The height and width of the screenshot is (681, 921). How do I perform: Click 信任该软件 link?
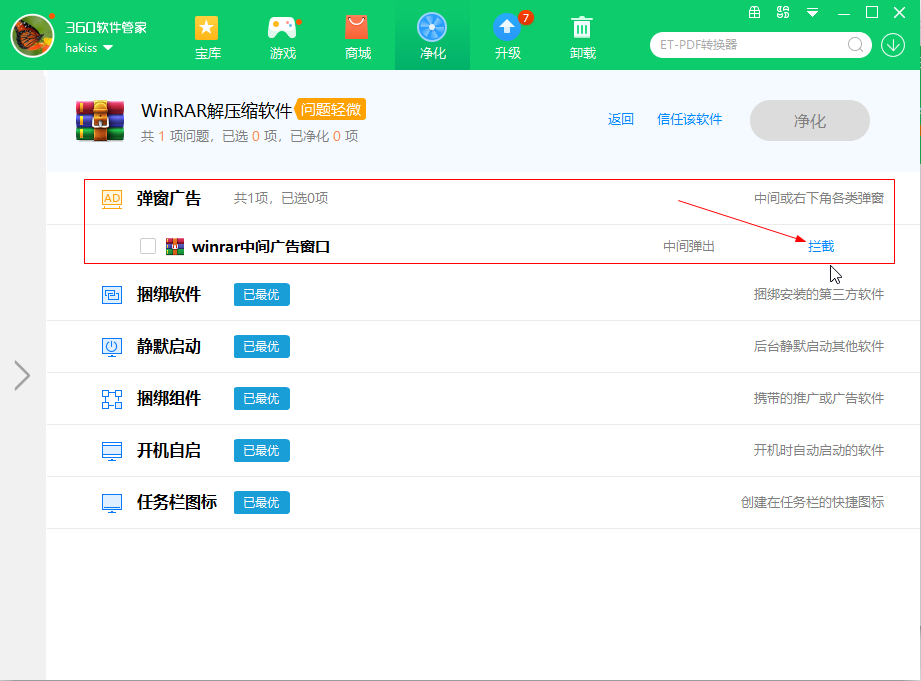coord(690,119)
